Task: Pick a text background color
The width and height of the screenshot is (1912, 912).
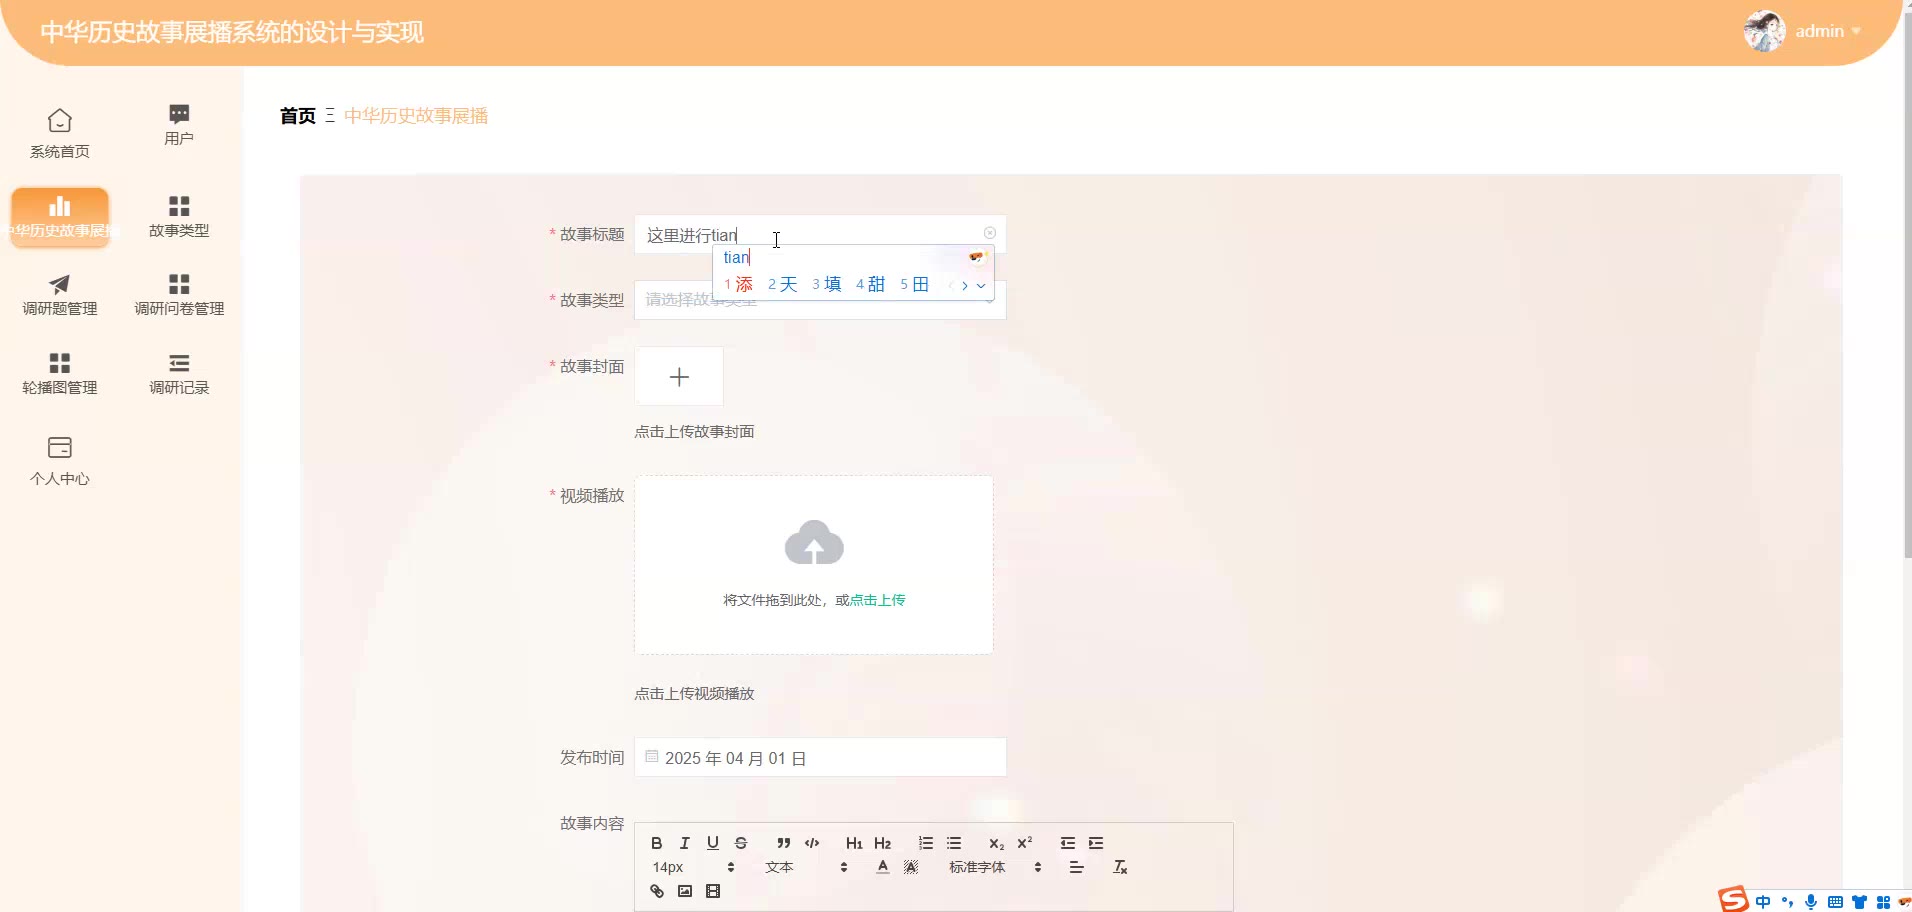Action: click(911, 867)
